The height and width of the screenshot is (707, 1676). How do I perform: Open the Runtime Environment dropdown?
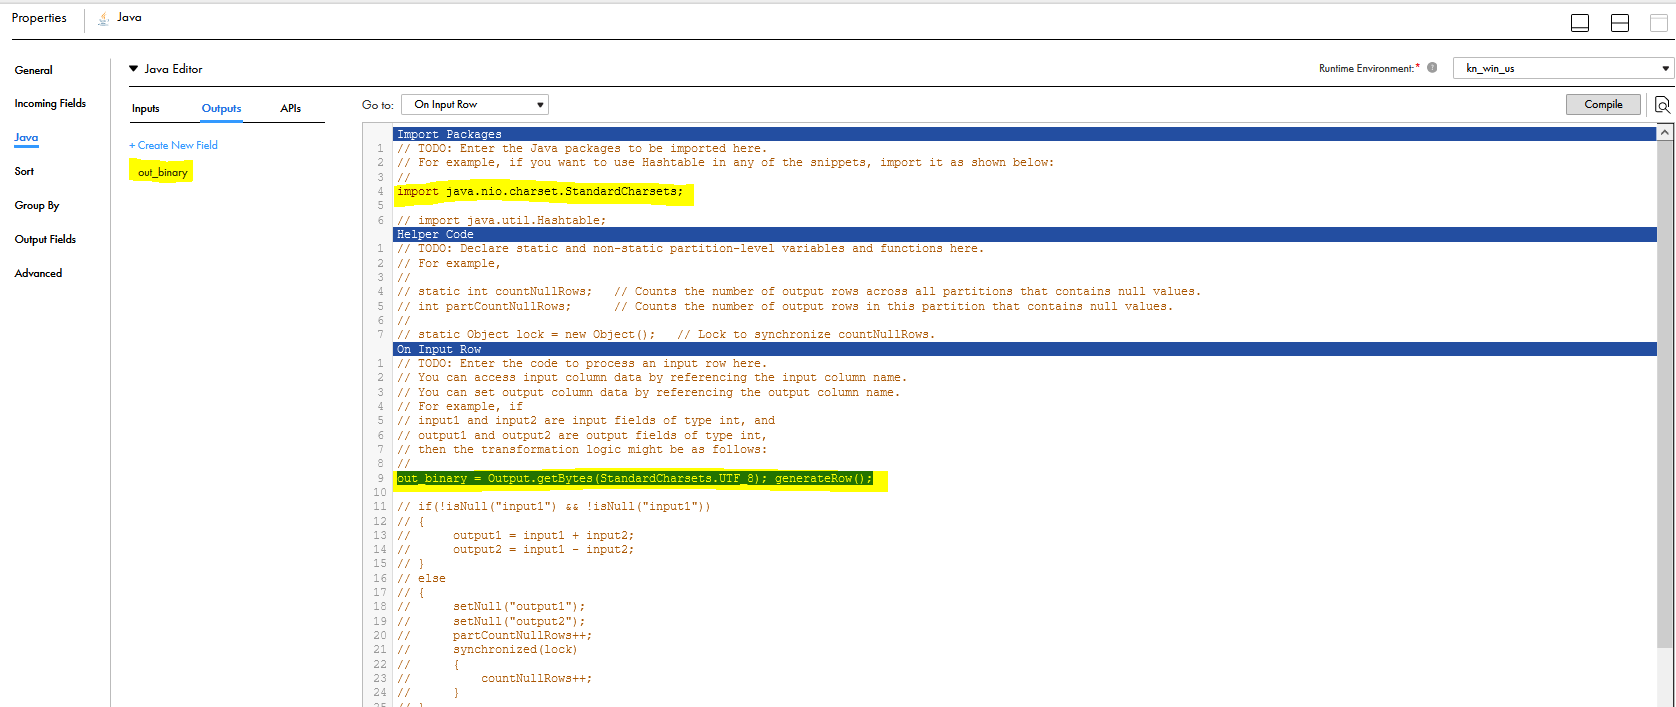(x=1563, y=68)
